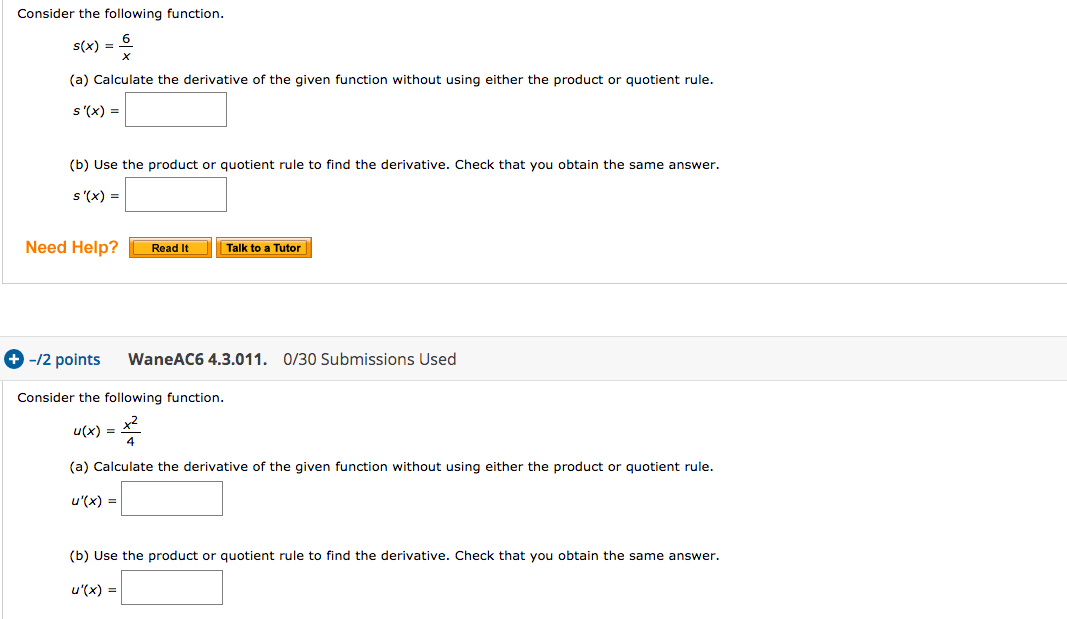This screenshot has width=1067, height=619.
Task: Click the u'(x) answer box for part (b)
Action: [171, 588]
